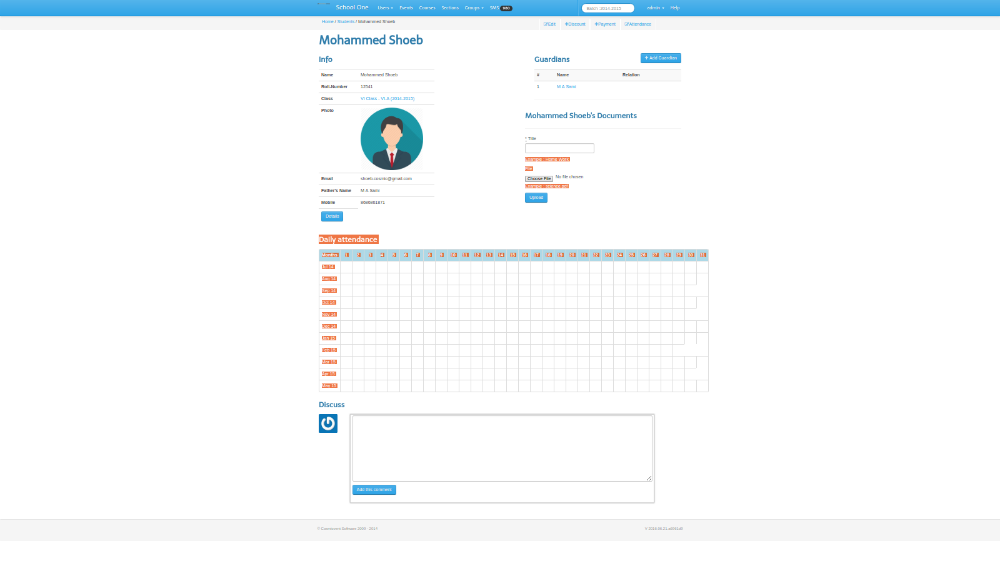Click the Choose File button
Image resolution: width=1000 pixels, height=563 pixels.
539,179
